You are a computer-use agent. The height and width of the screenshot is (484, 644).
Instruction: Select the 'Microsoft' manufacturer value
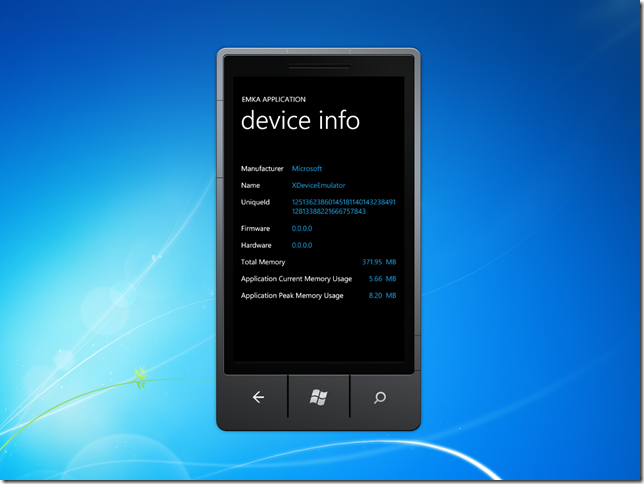pos(307,168)
